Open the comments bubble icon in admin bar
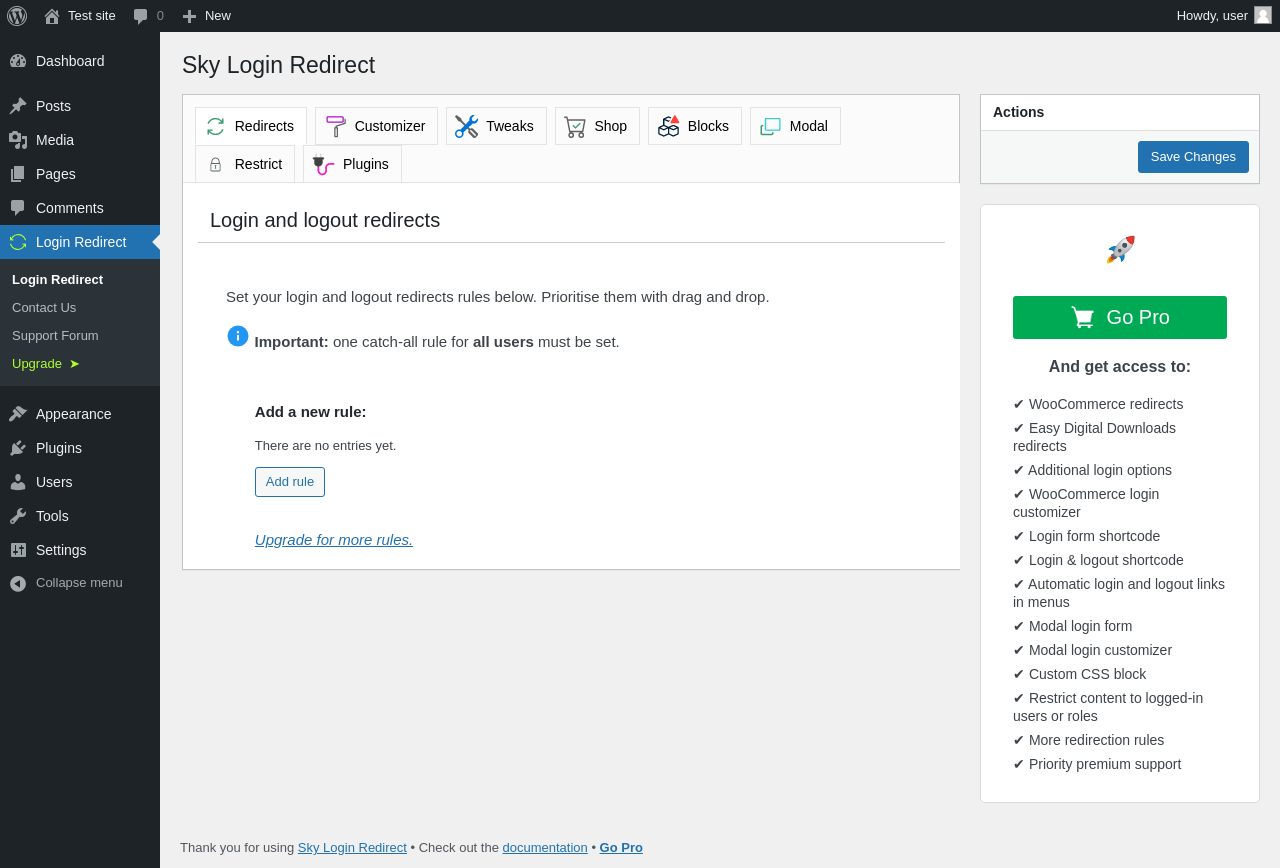 pyautogui.click(x=141, y=16)
